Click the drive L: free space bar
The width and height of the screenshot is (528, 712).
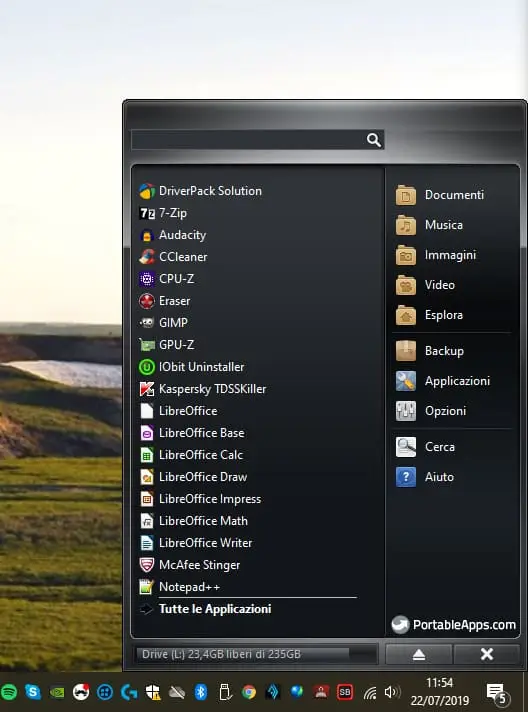(x=256, y=654)
